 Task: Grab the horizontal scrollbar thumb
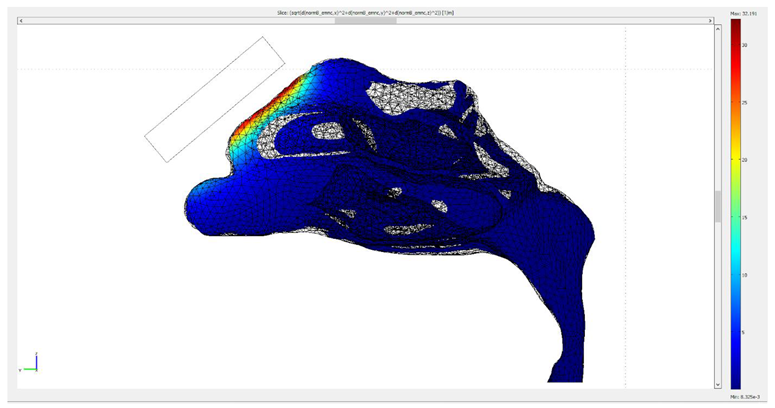click(x=365, y=20)
